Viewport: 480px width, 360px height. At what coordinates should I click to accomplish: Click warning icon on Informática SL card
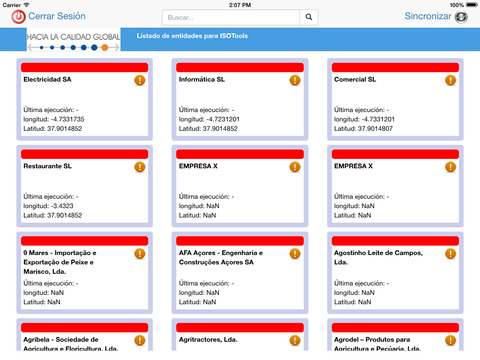pos(295,80)
